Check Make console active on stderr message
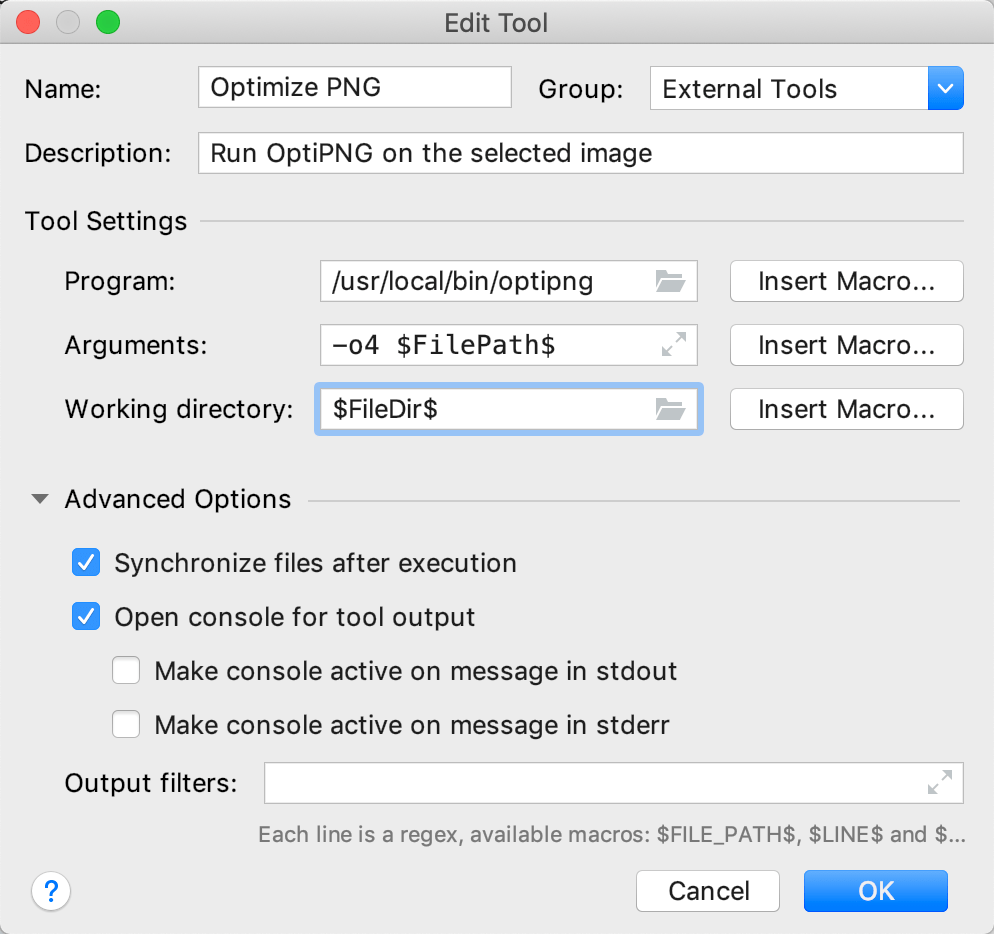 [x=126, y=724]
